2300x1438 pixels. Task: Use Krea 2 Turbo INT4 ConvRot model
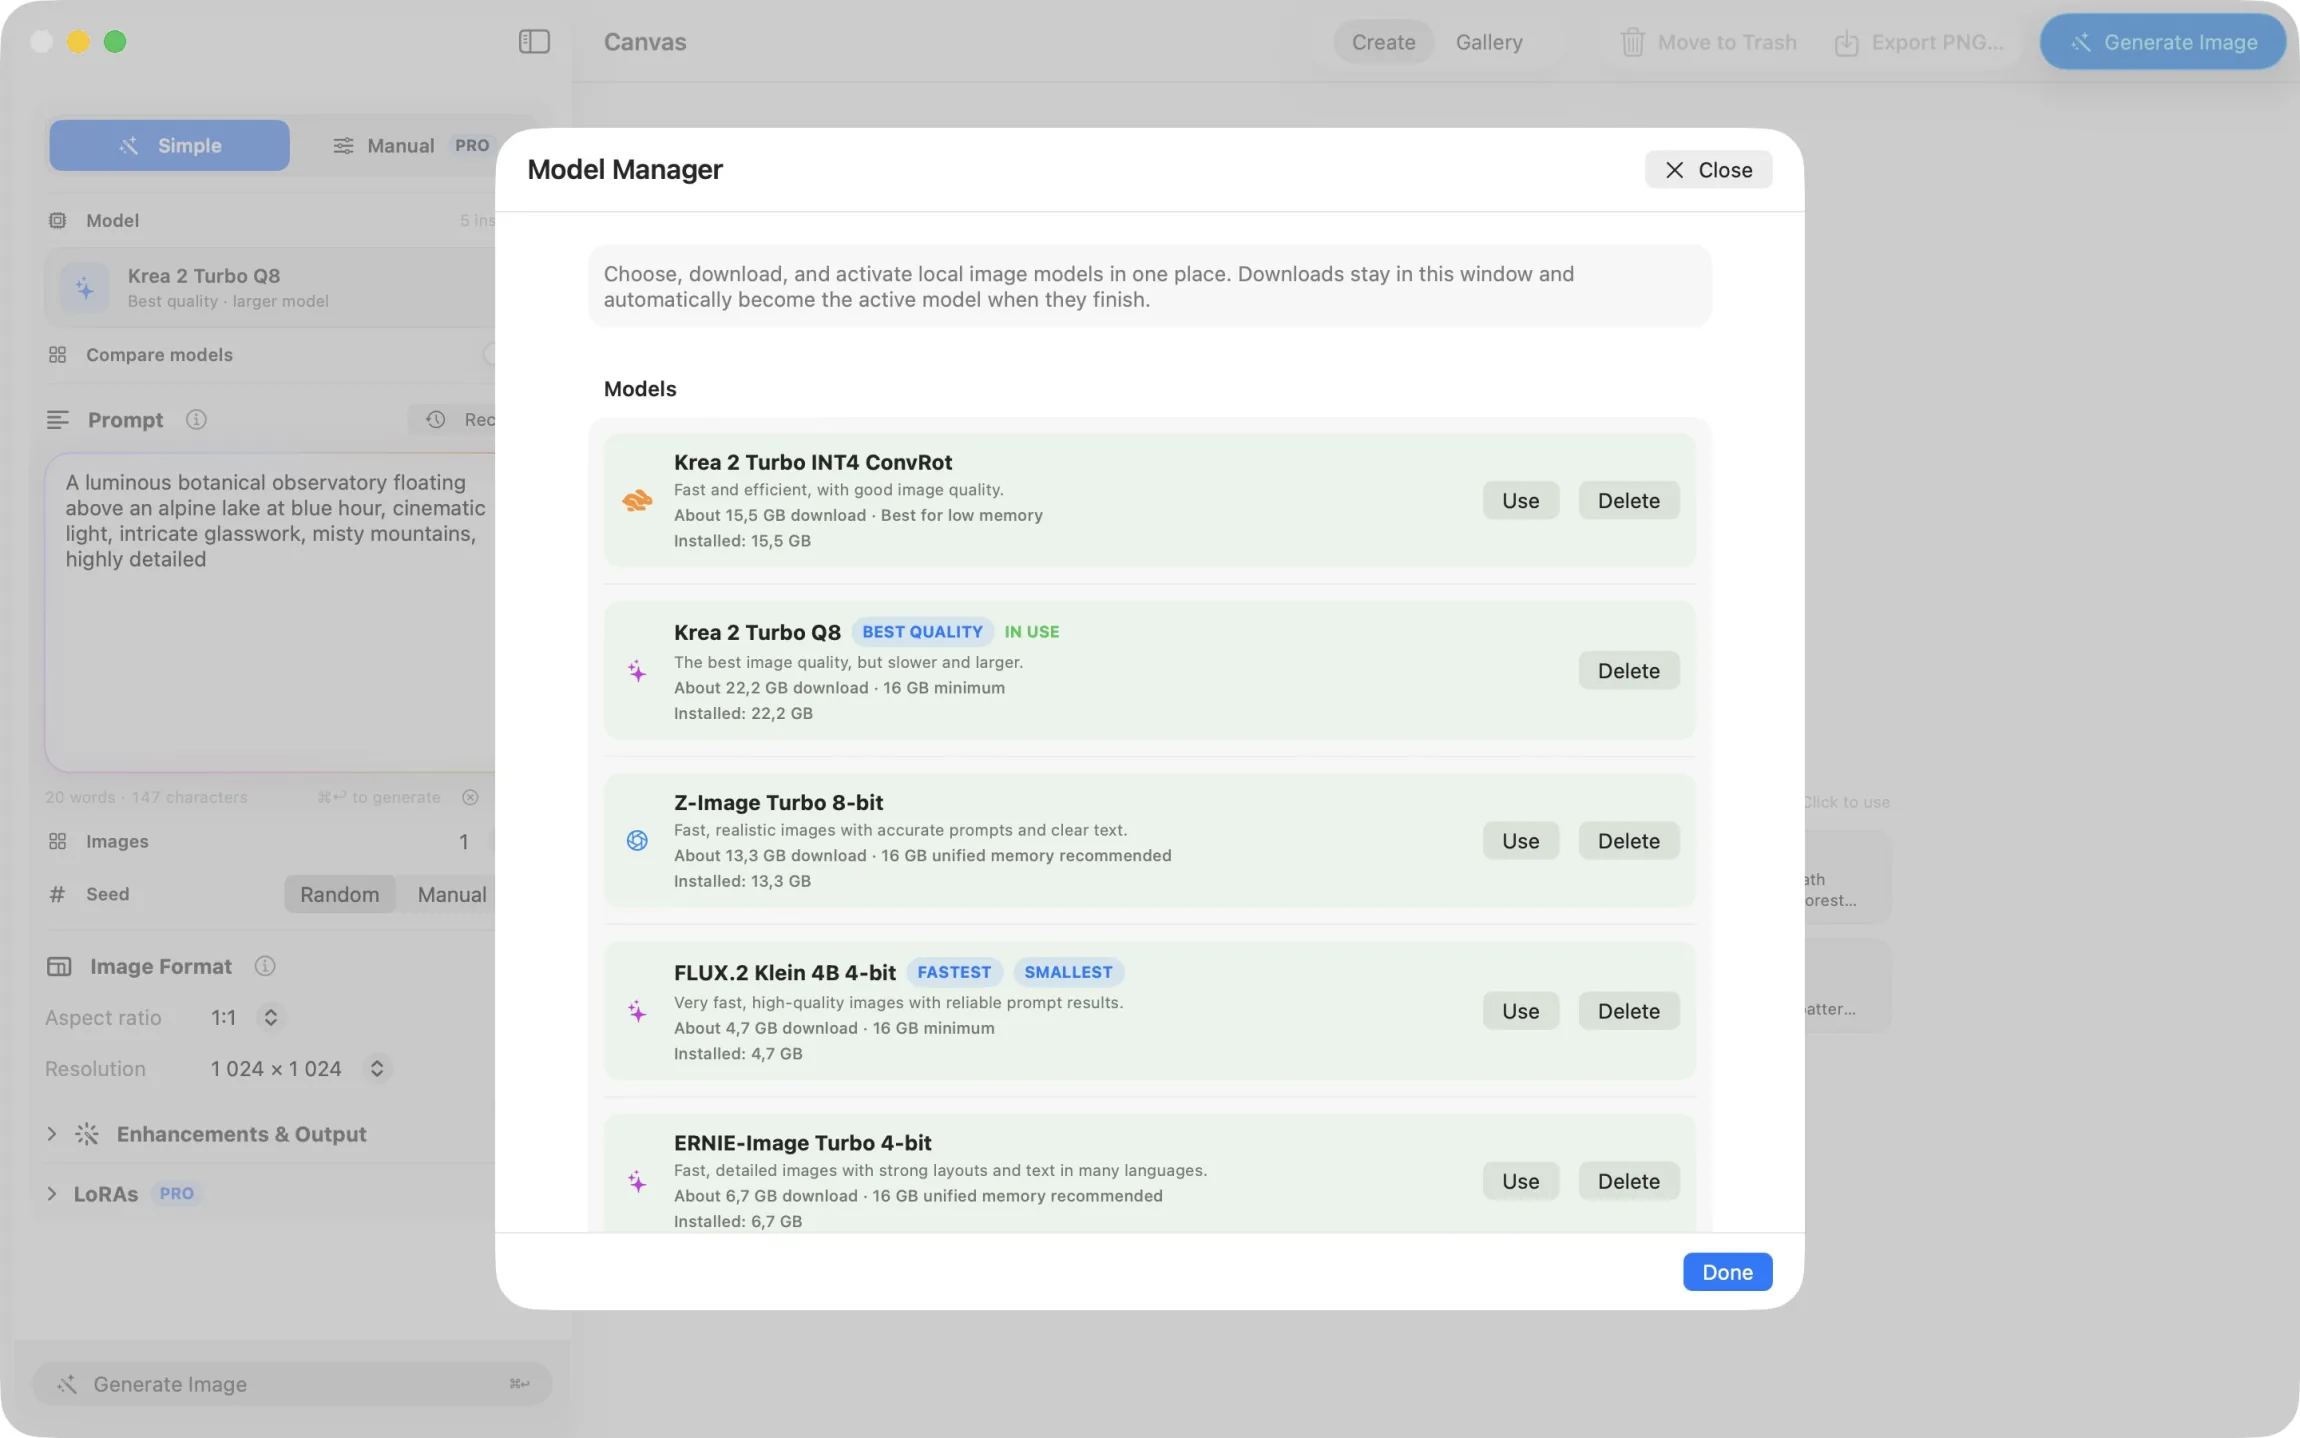pyautogui.click(x=1520, y=500)
